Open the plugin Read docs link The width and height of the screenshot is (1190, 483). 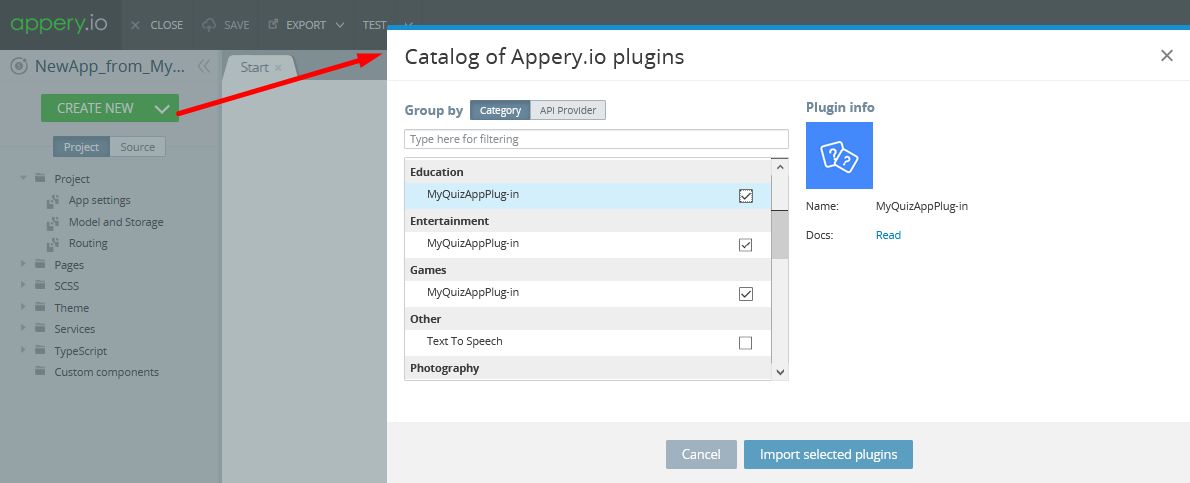point(888,235)
